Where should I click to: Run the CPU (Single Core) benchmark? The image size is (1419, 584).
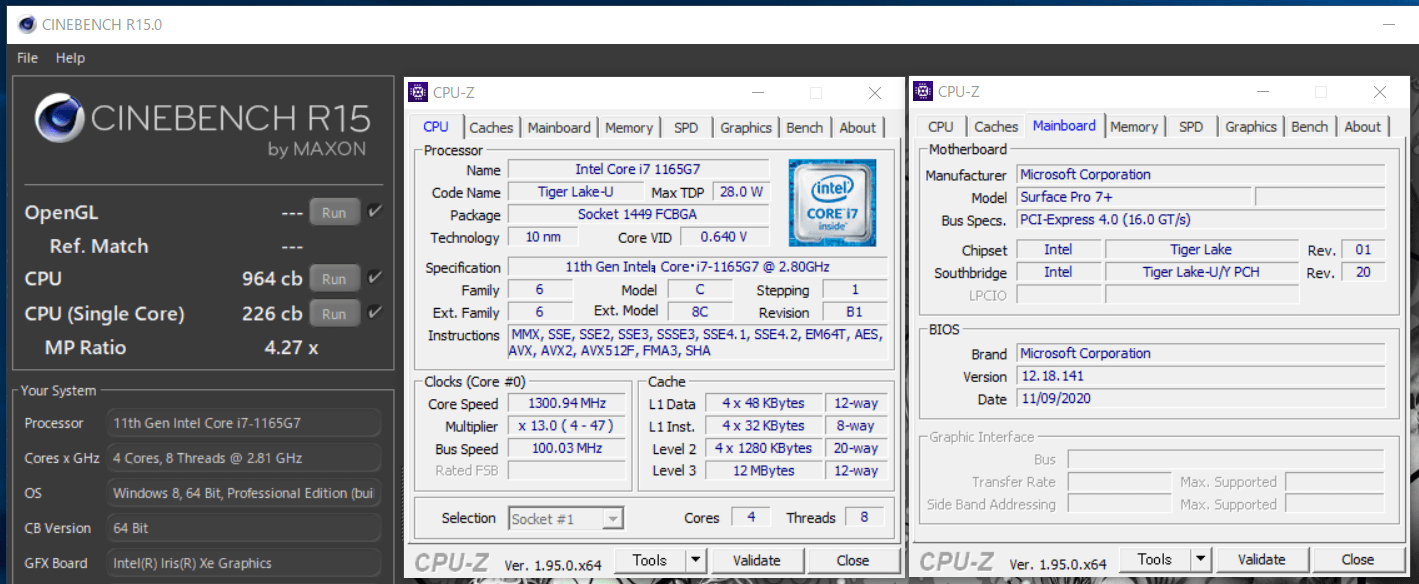coord(334,314)
